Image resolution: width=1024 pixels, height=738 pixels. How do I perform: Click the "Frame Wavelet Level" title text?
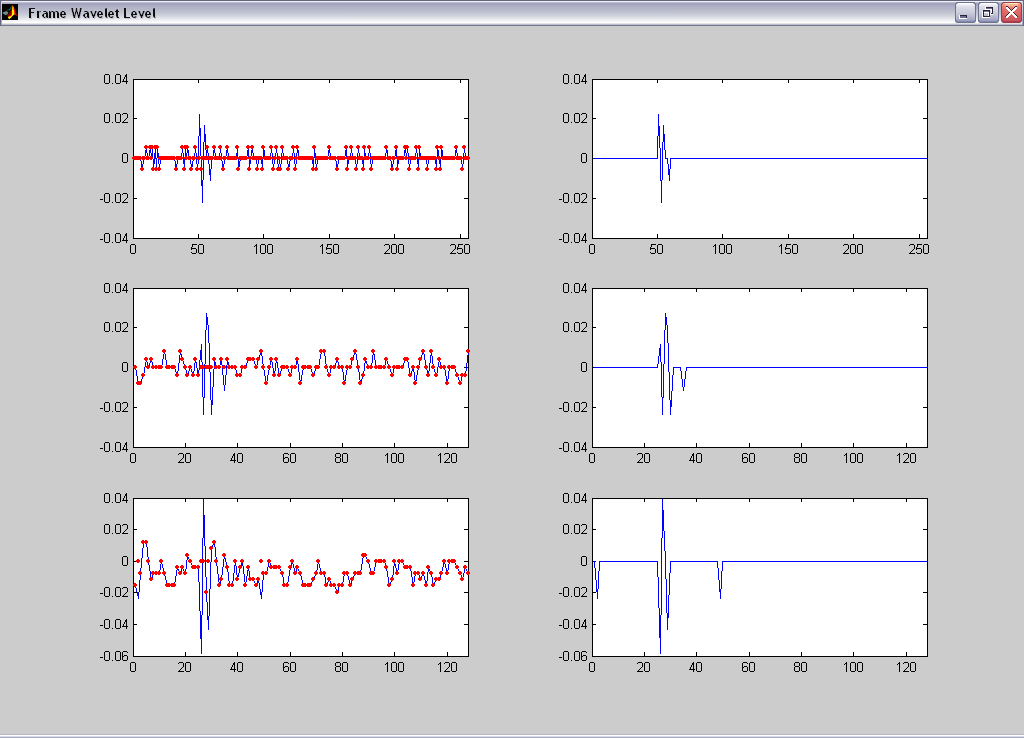tap(91, 13)
